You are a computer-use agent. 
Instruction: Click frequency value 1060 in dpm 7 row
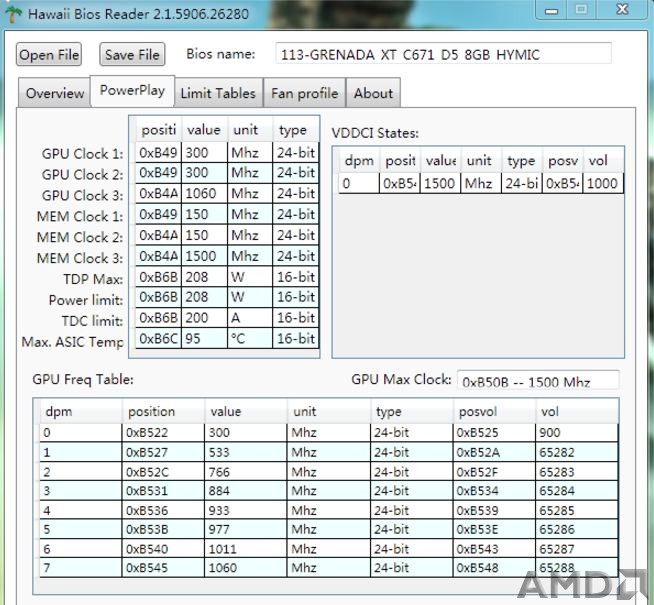click(246, 568)
